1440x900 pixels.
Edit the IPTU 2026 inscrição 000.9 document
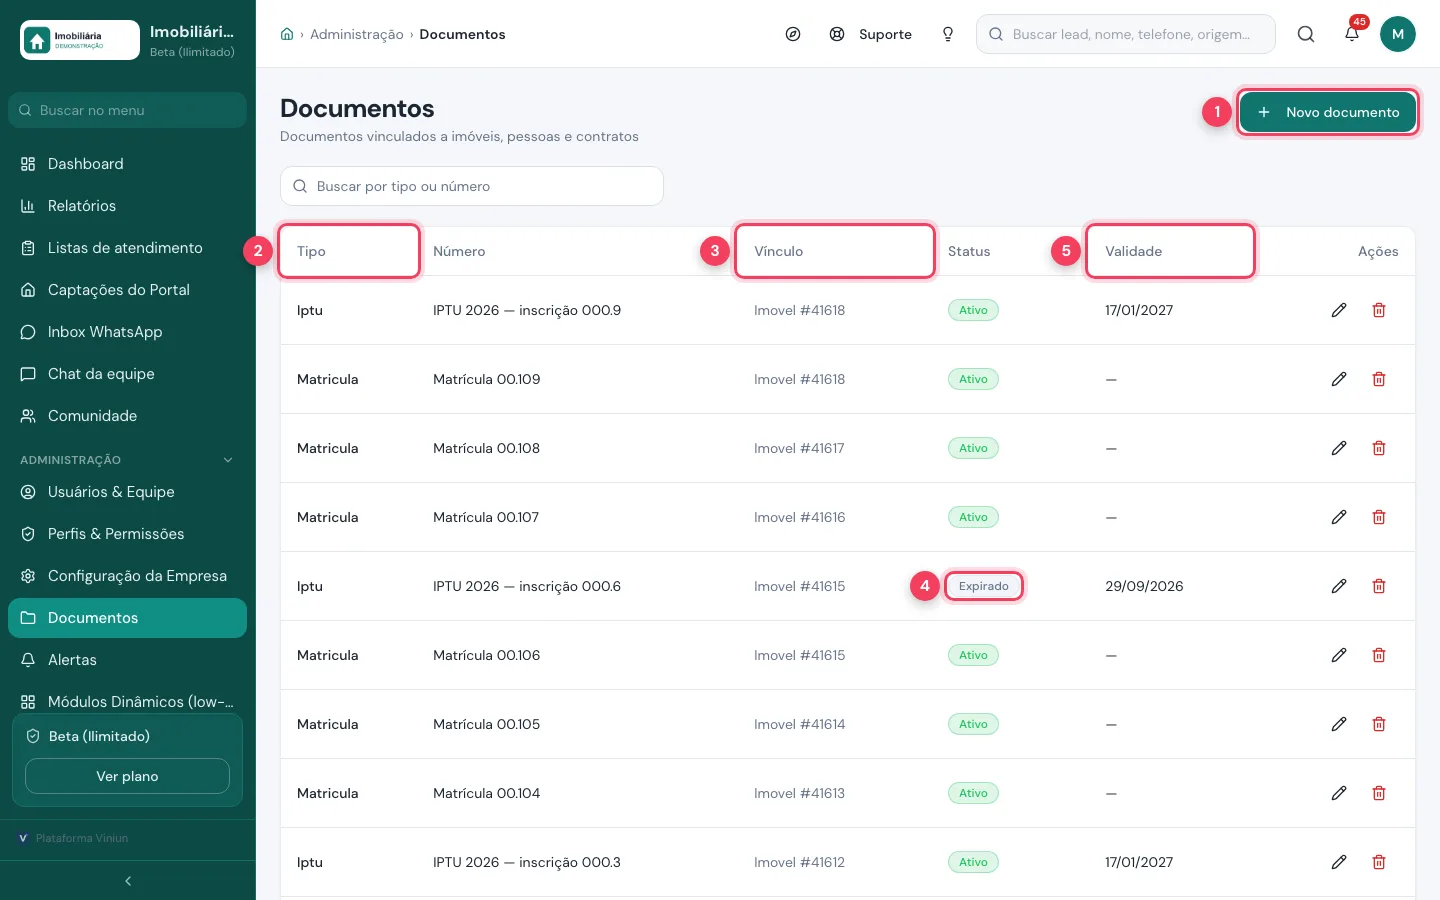click(1339, 310)
